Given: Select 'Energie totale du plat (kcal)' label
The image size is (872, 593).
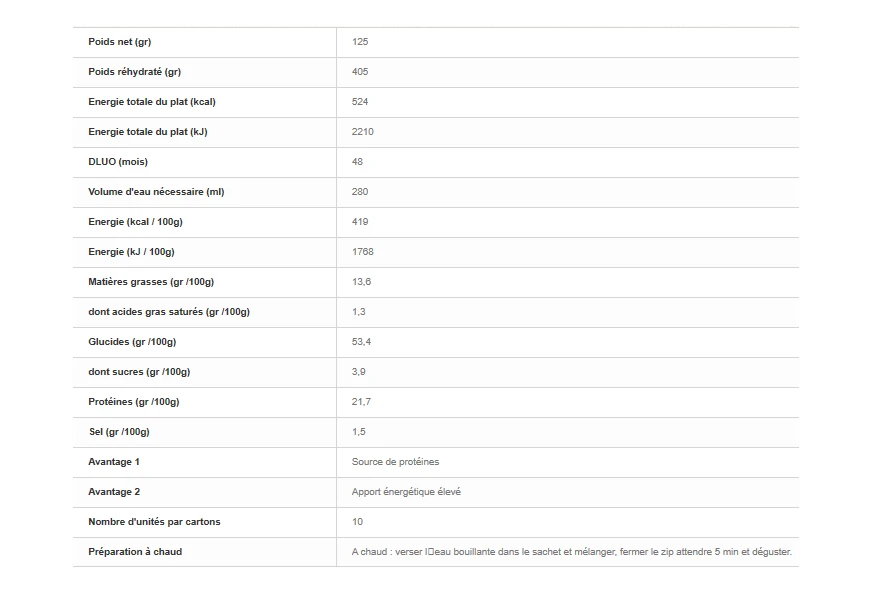Looking at the screenshot, I should 151,102.
